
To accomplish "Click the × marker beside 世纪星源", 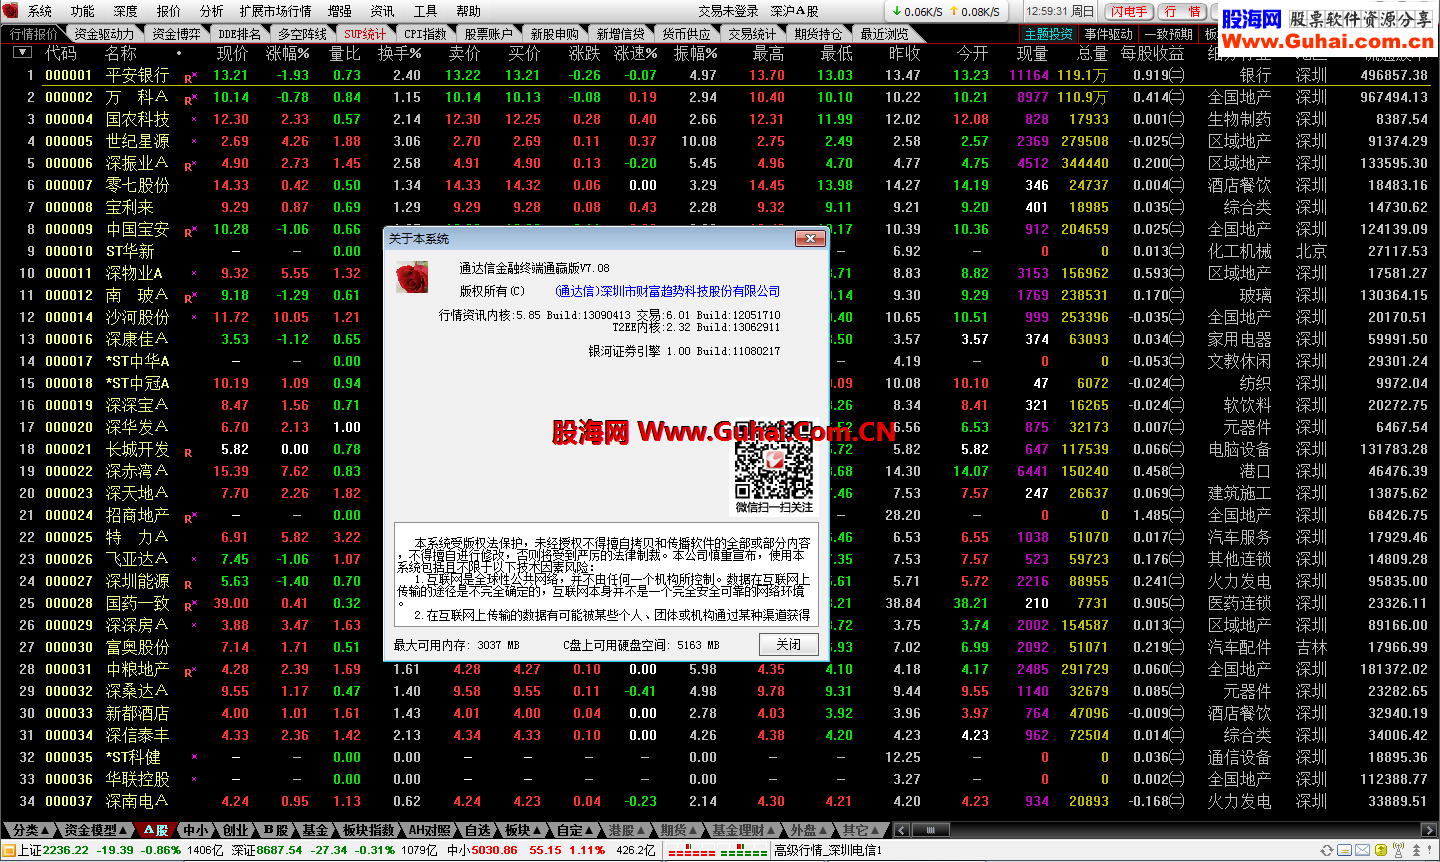I will [193, 141].
